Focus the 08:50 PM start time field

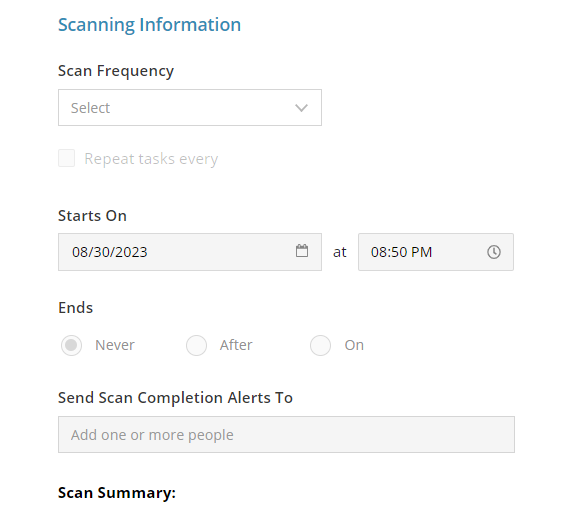point(436,252)
